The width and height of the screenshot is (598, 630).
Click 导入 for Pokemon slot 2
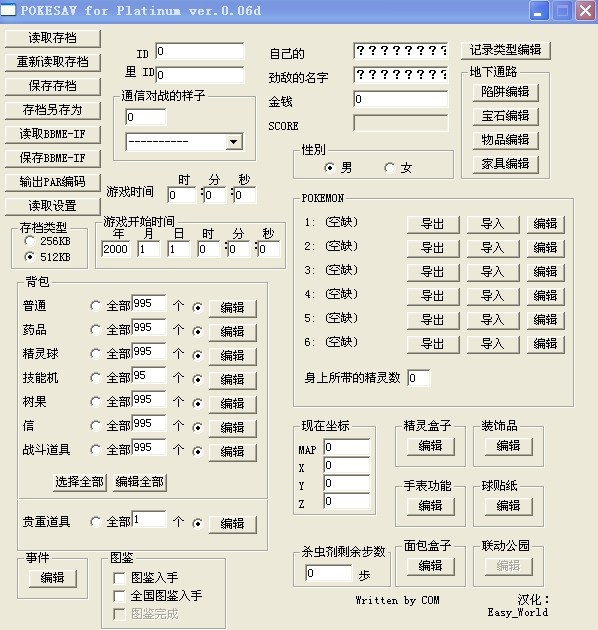(493, 248)
